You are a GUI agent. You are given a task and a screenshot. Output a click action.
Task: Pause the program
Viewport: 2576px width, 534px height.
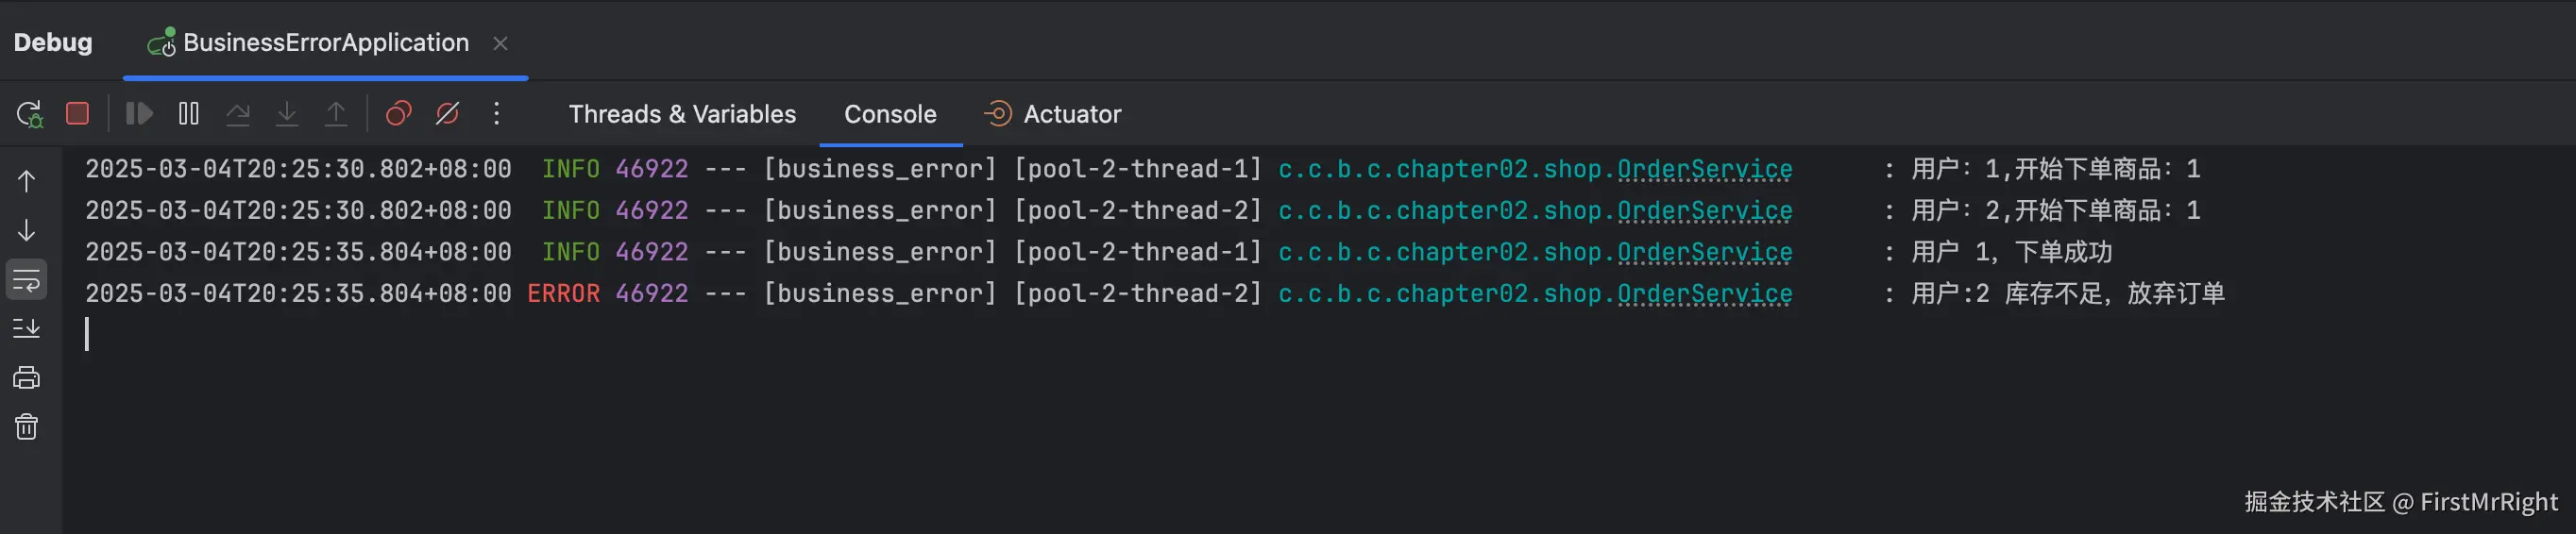click(x=188, y=114)
